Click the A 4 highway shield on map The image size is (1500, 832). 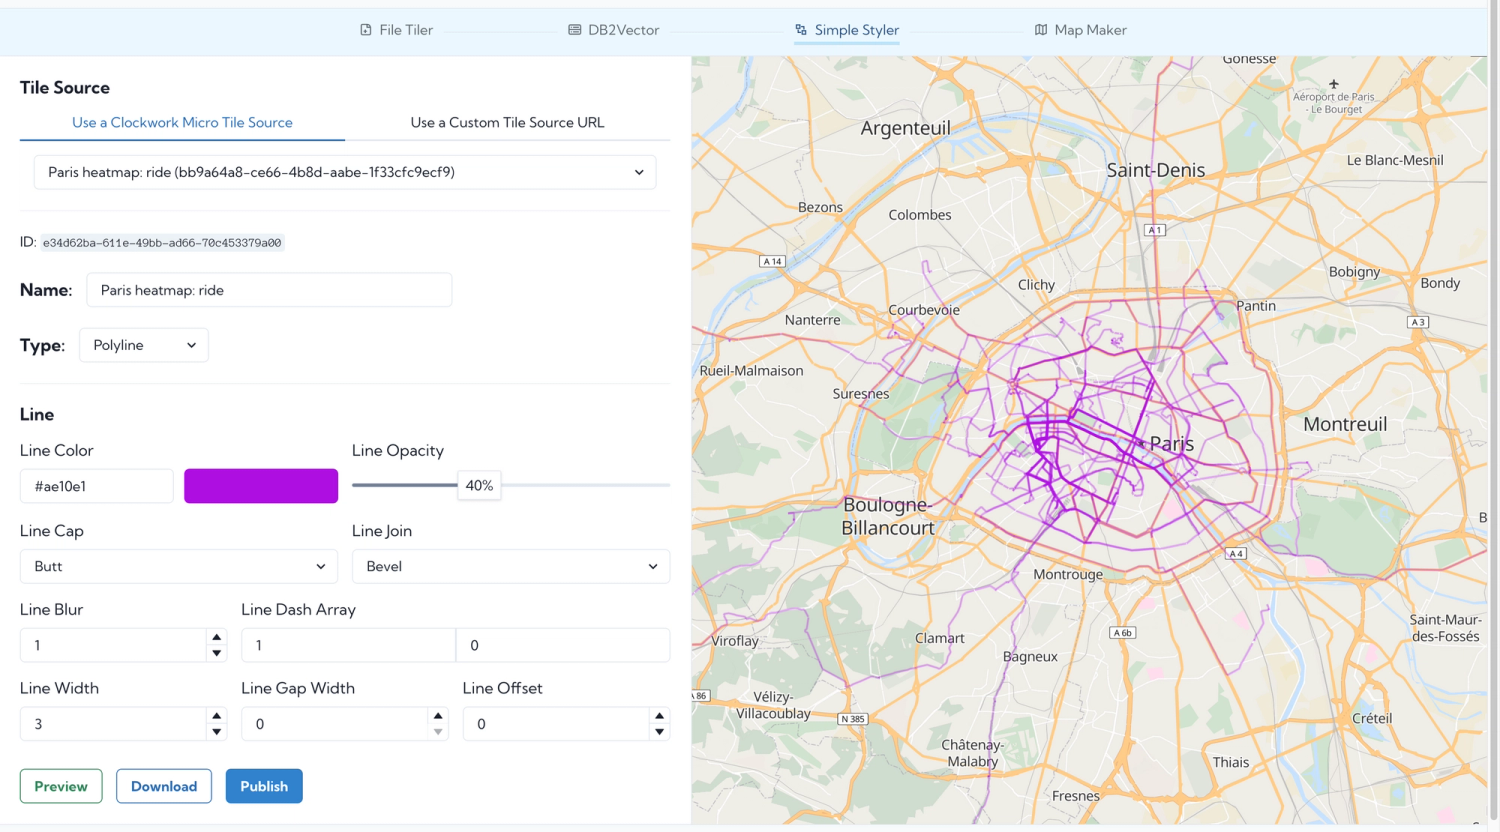[1236, 553]
